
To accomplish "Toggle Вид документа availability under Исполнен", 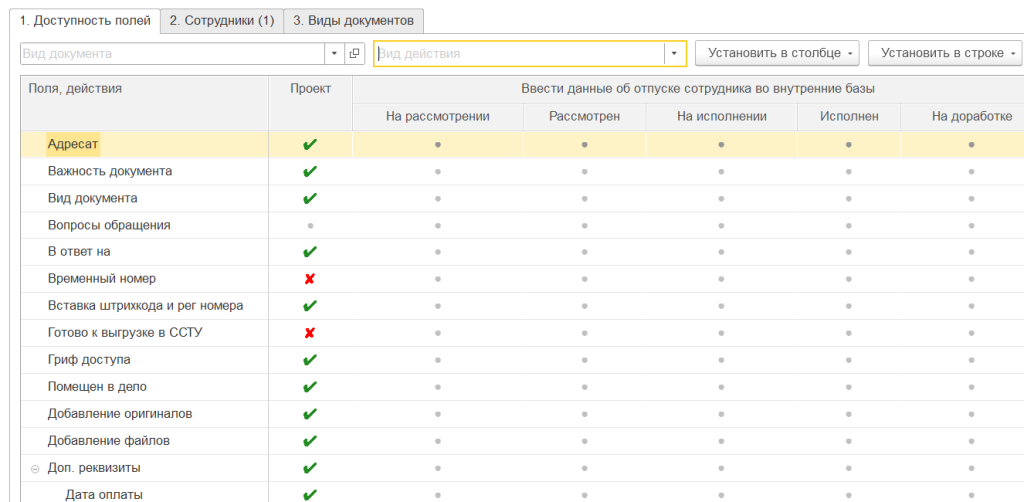I will click(x=849, y=199).
